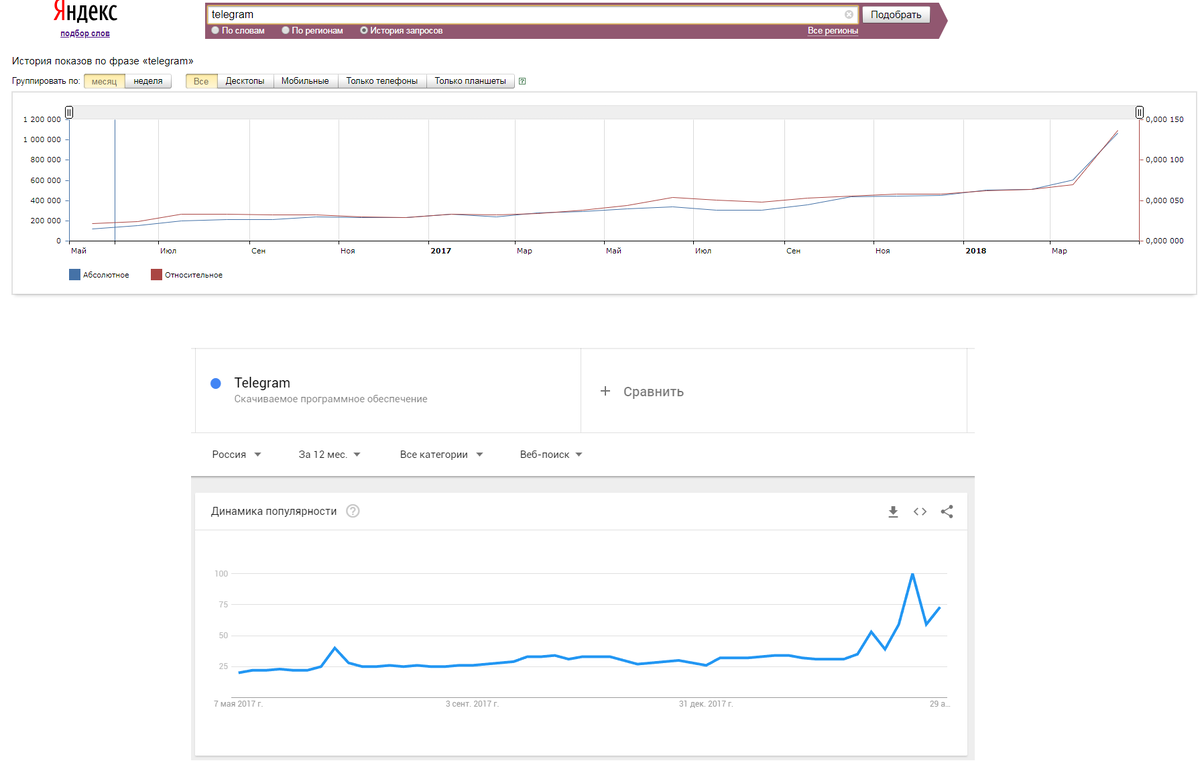Click the red Относительное legend swatch
This screenshot has width=1200, height=767.
click(156, 275)
